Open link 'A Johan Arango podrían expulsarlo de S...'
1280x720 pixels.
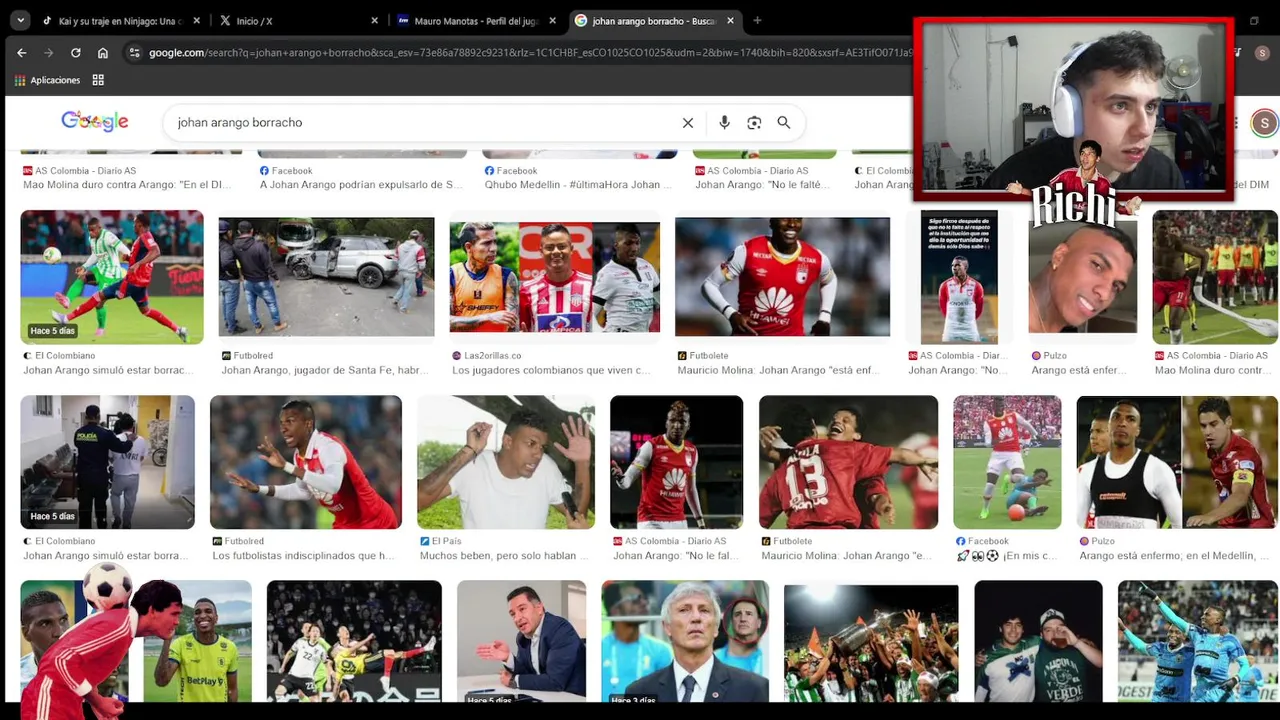[x=361, y=185]
